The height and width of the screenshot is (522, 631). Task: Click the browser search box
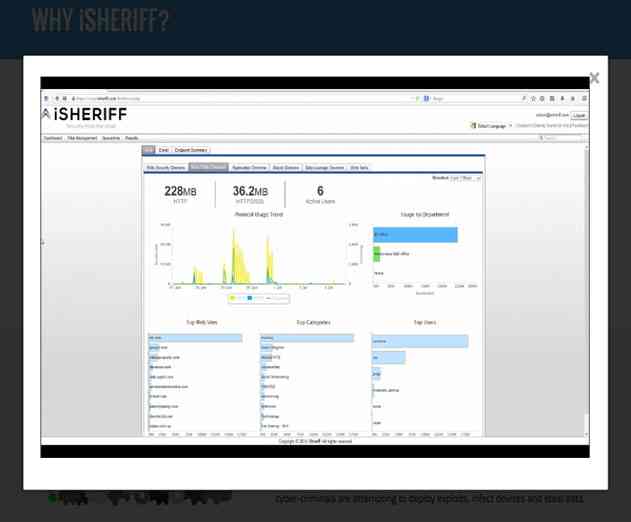pyautogui.click(x=473, y=98)
